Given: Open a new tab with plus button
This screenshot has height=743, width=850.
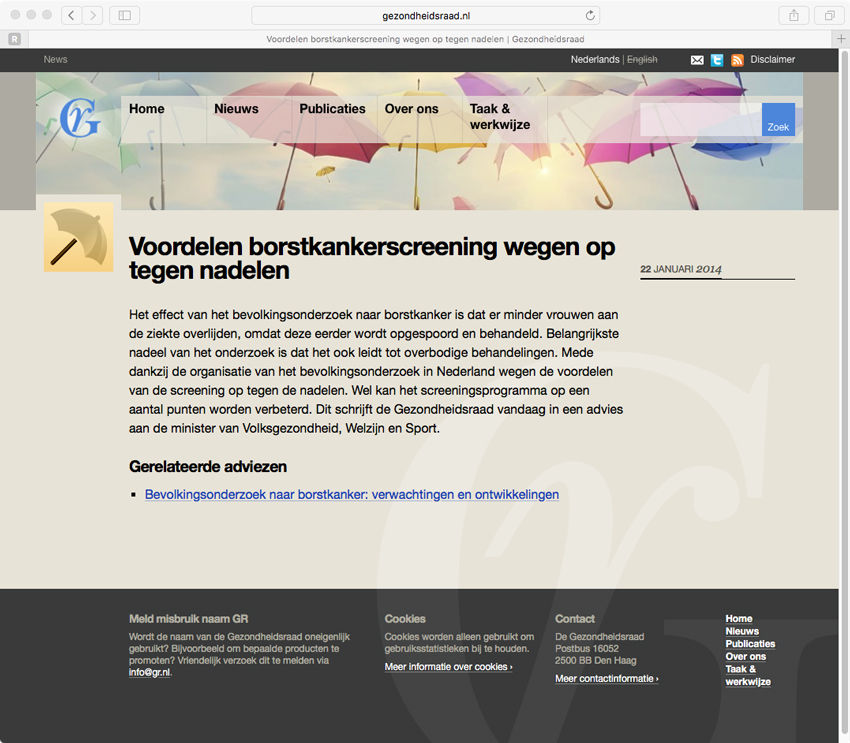Looking at the screenshot, I should point(840,39).
